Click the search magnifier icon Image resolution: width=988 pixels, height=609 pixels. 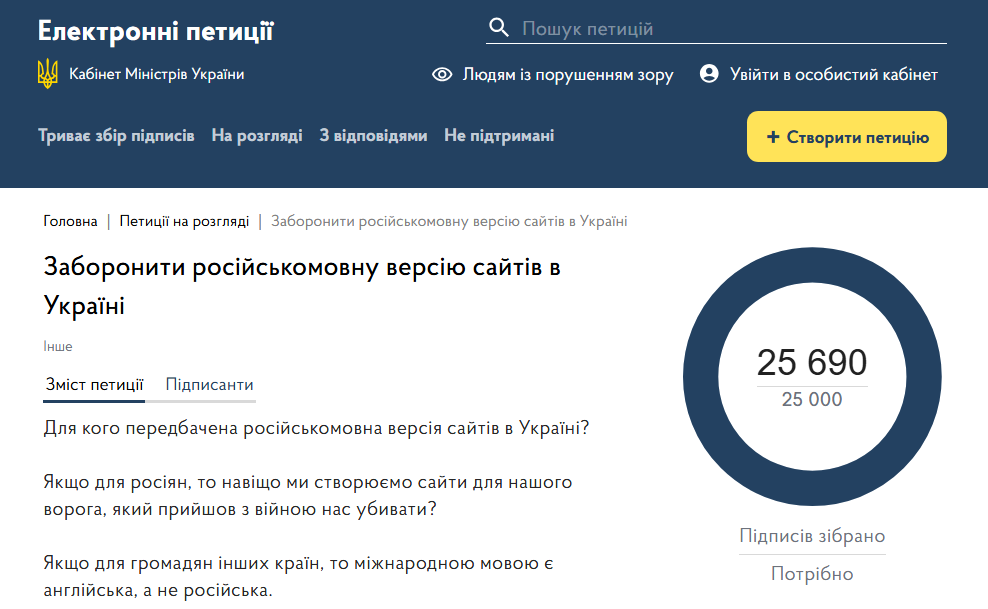pyautogui.click(x=498, y=28)
